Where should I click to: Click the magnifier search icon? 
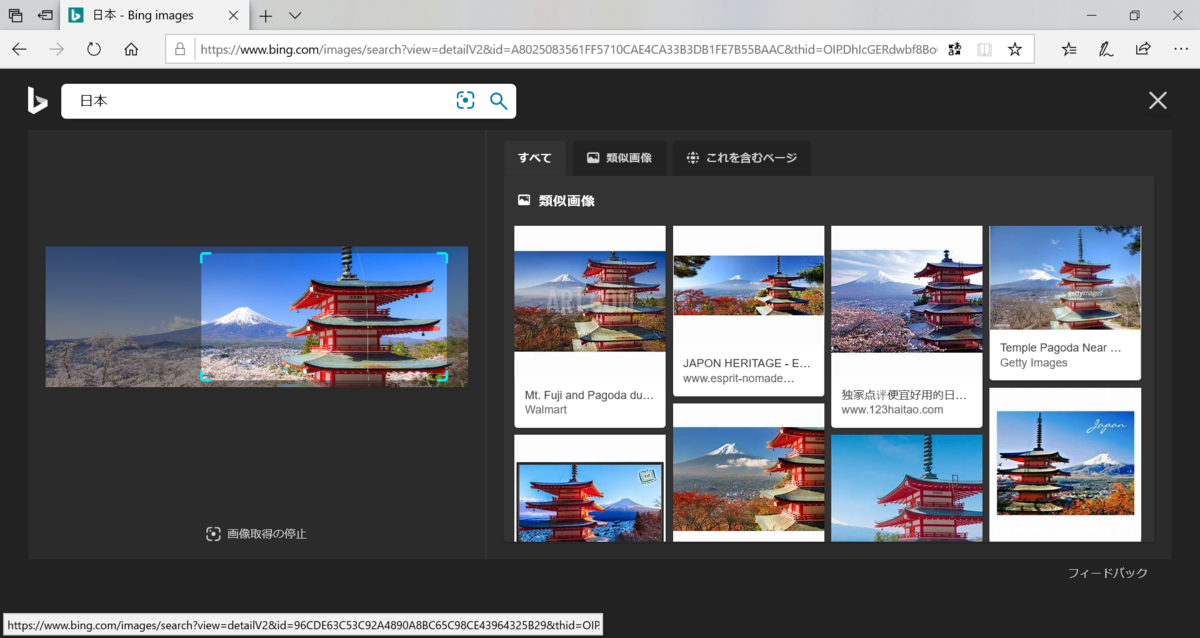click(x=498, y=101)
